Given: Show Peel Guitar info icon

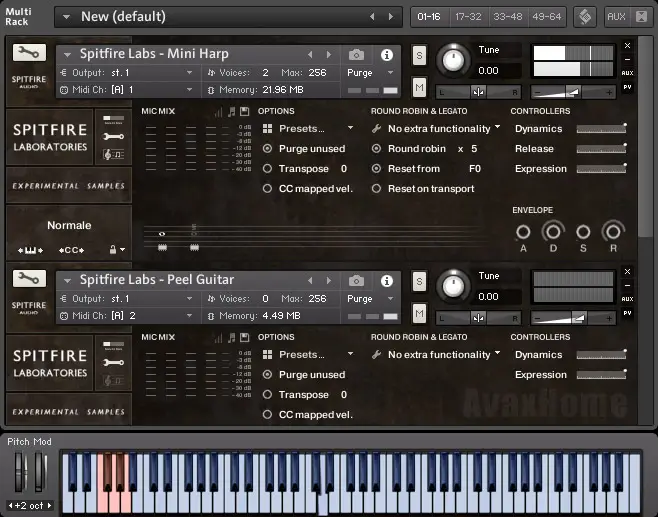Looking at the screenshot, I should [387, 281].
